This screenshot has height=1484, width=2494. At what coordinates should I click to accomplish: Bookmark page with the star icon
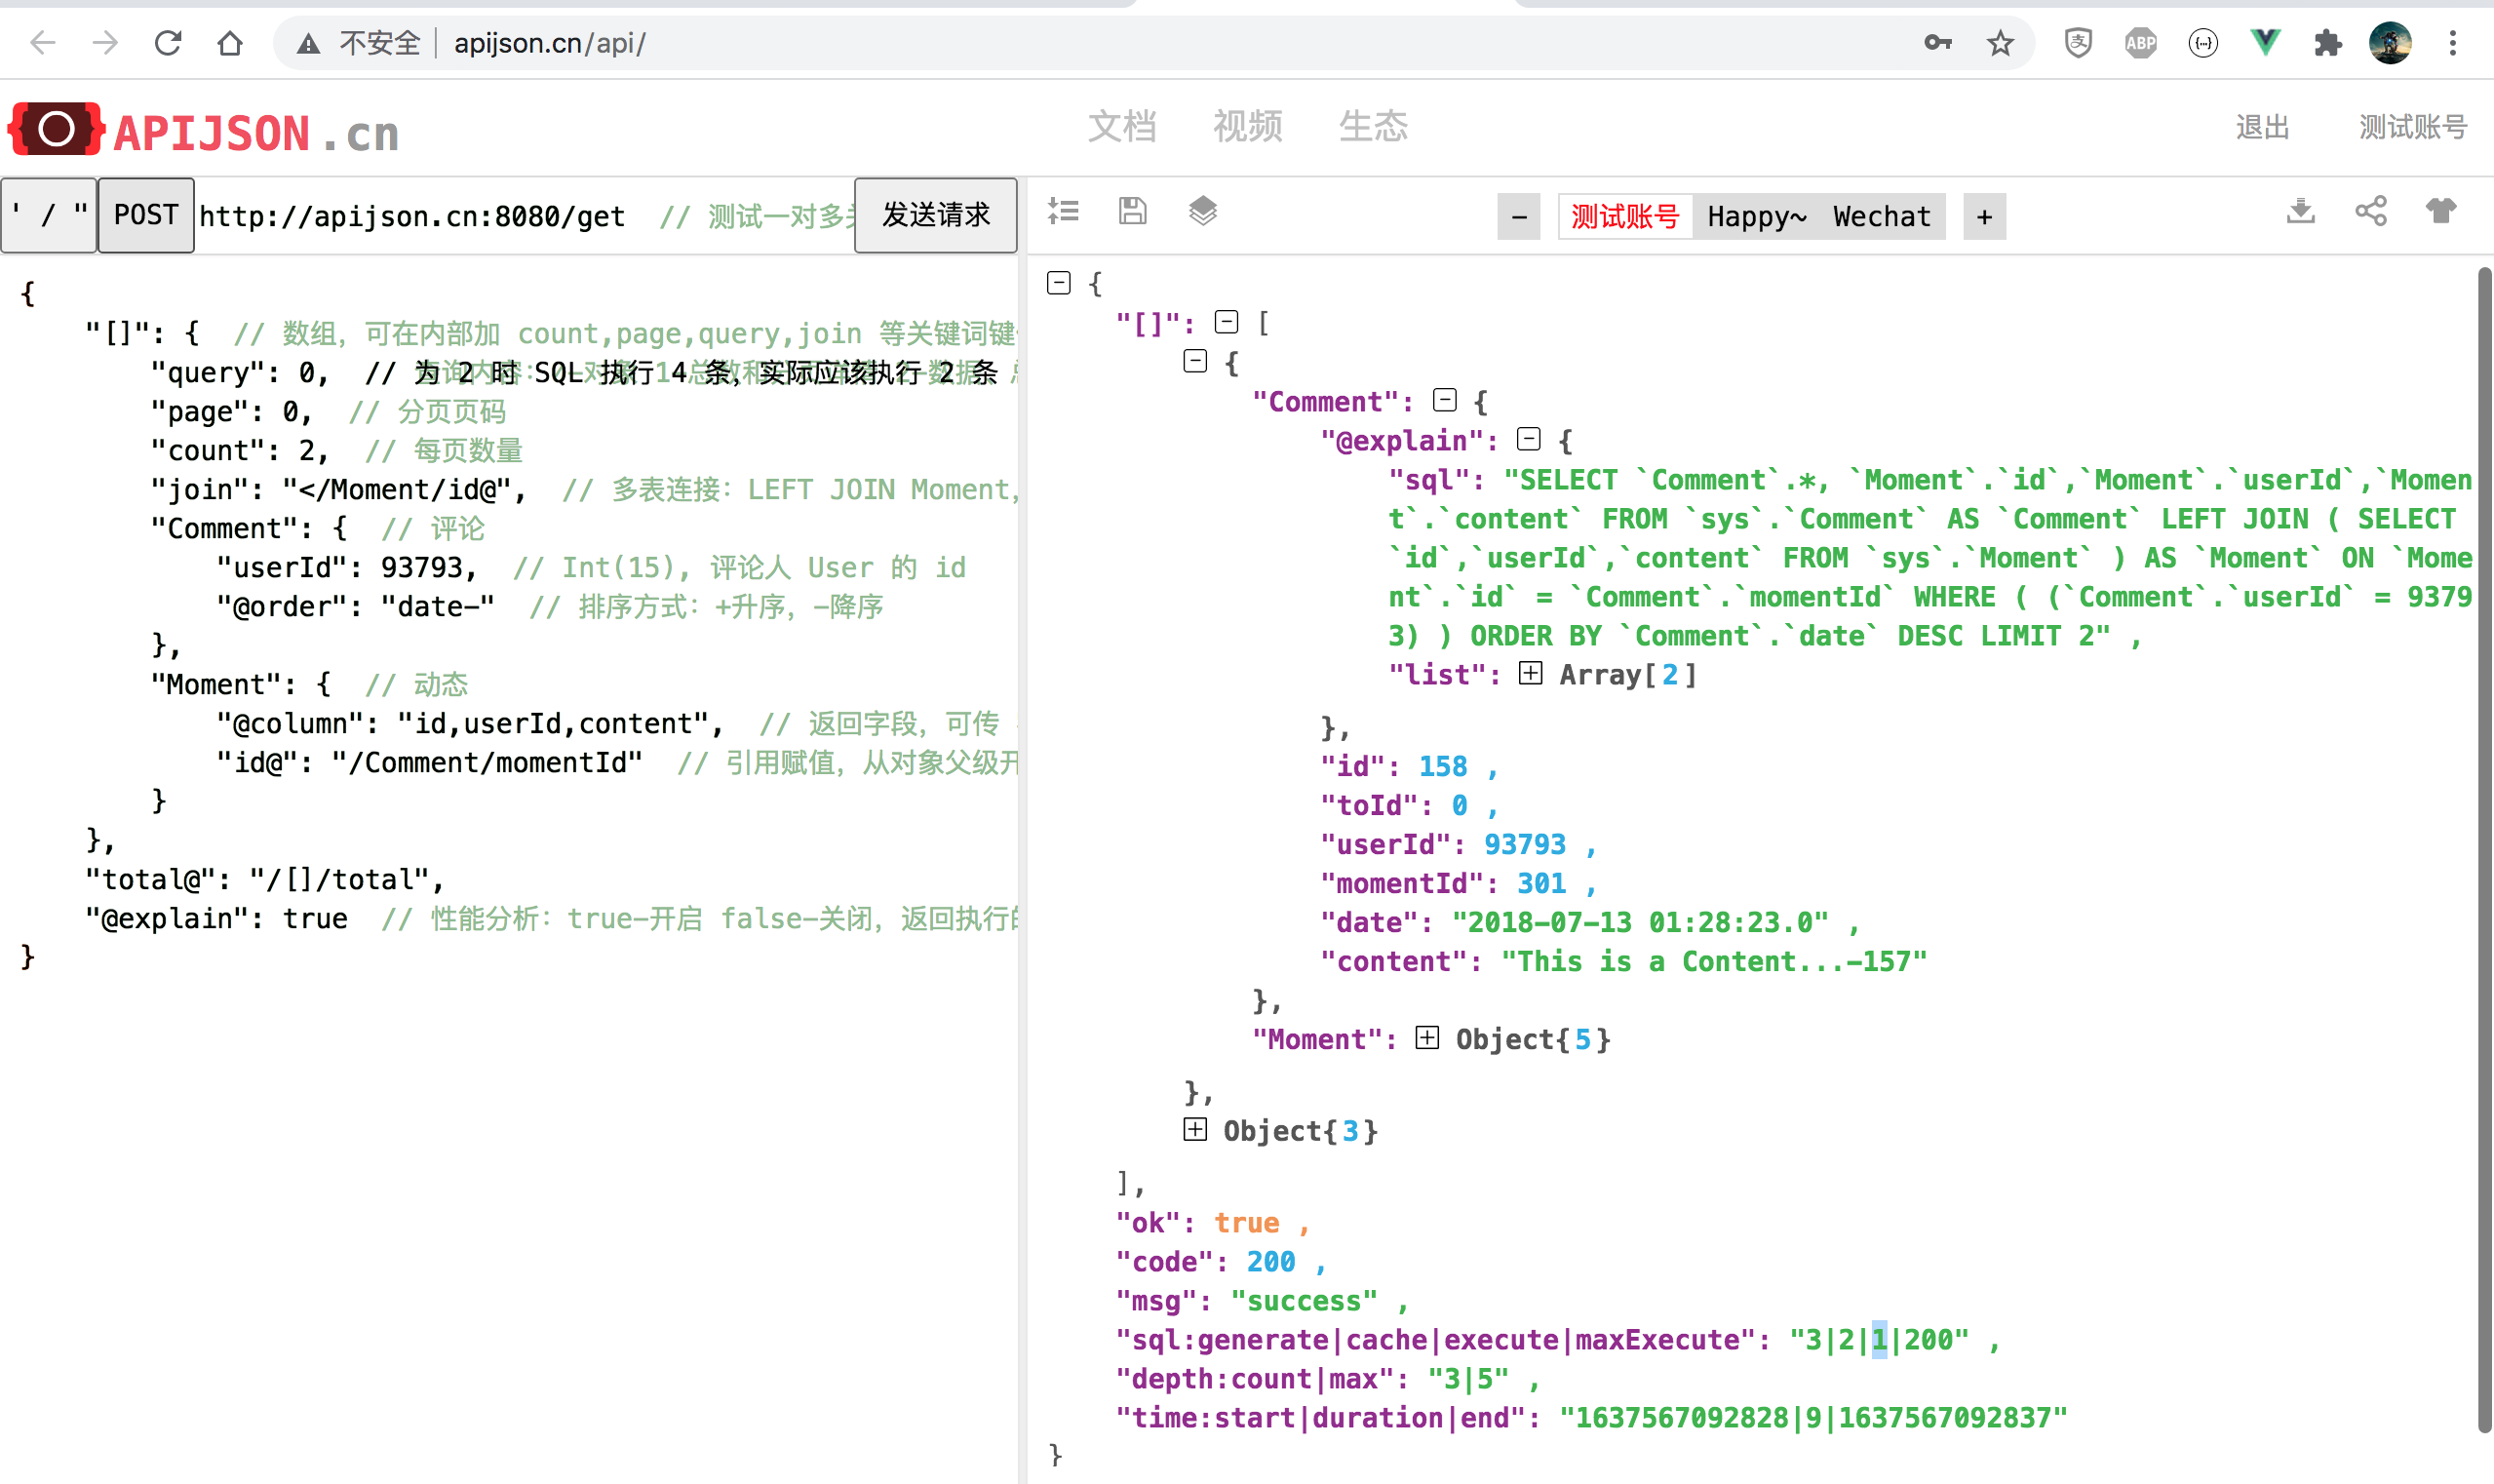1999,43
